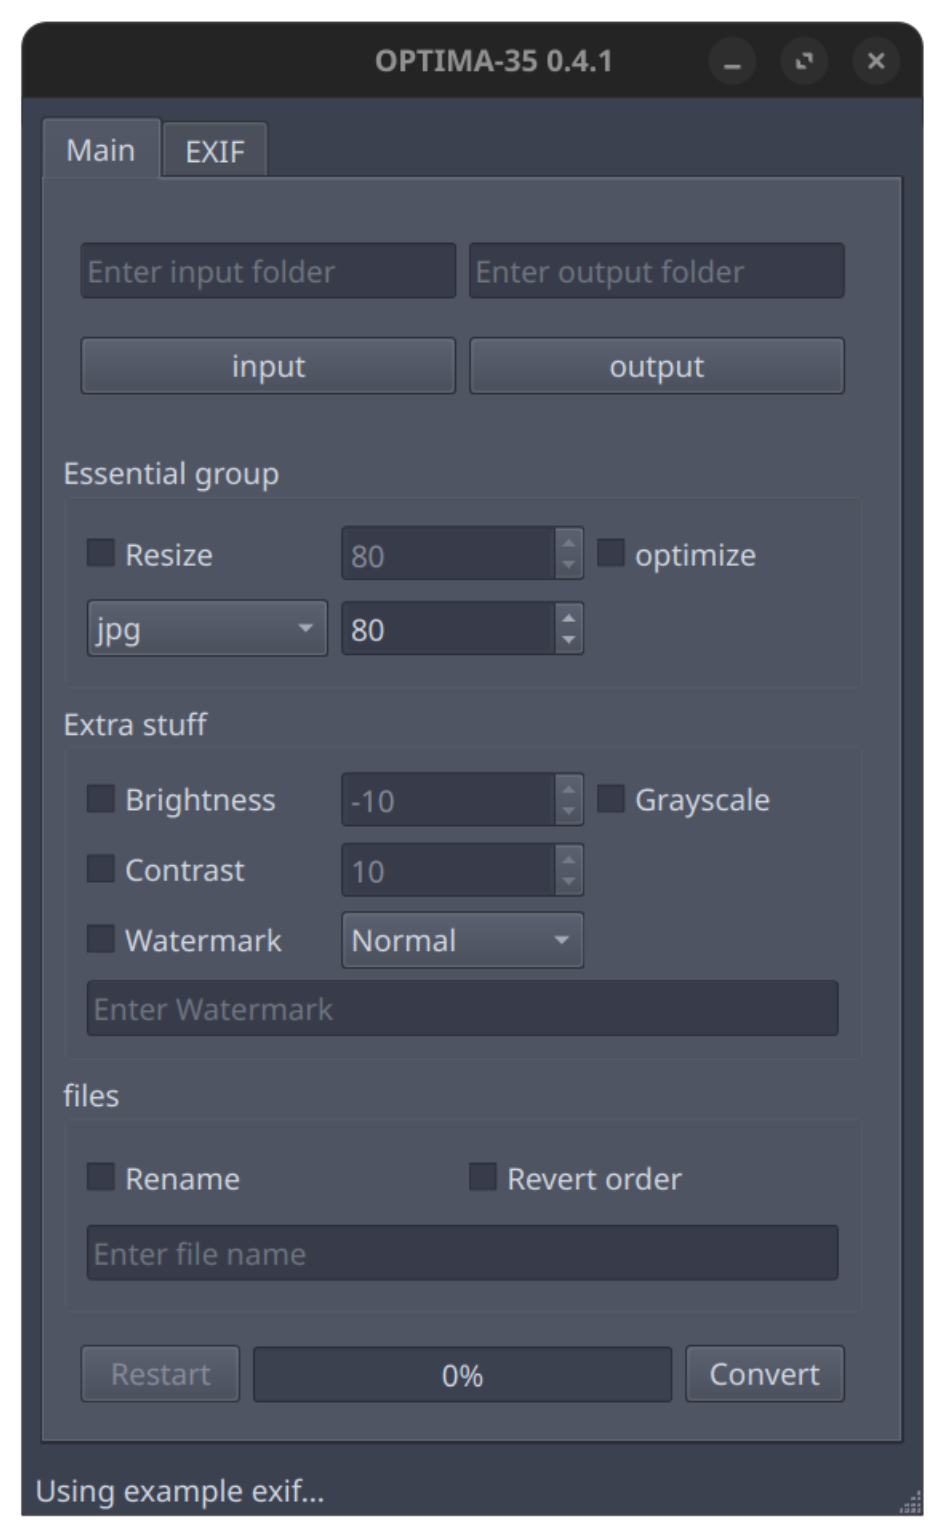Increase jpg quality value with up arrow

[x=569, y=616]
